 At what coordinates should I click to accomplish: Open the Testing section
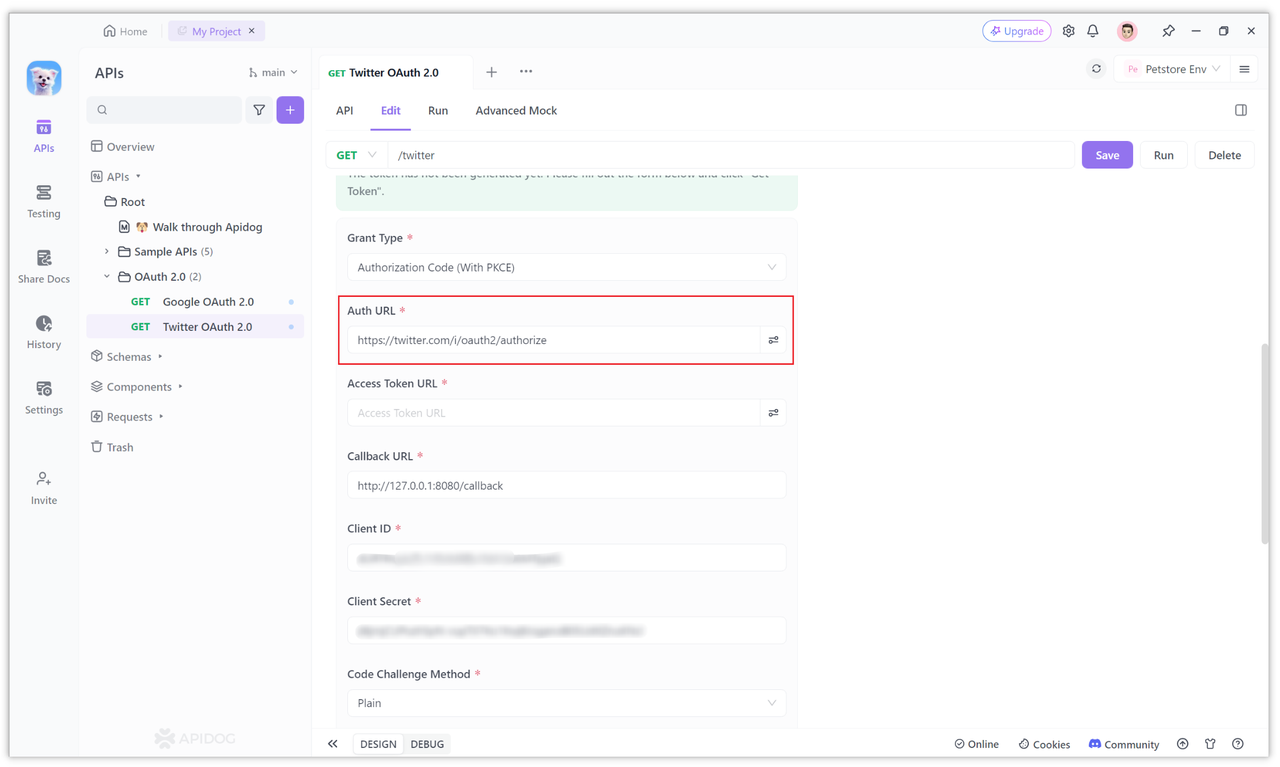(x=44, y=201)
